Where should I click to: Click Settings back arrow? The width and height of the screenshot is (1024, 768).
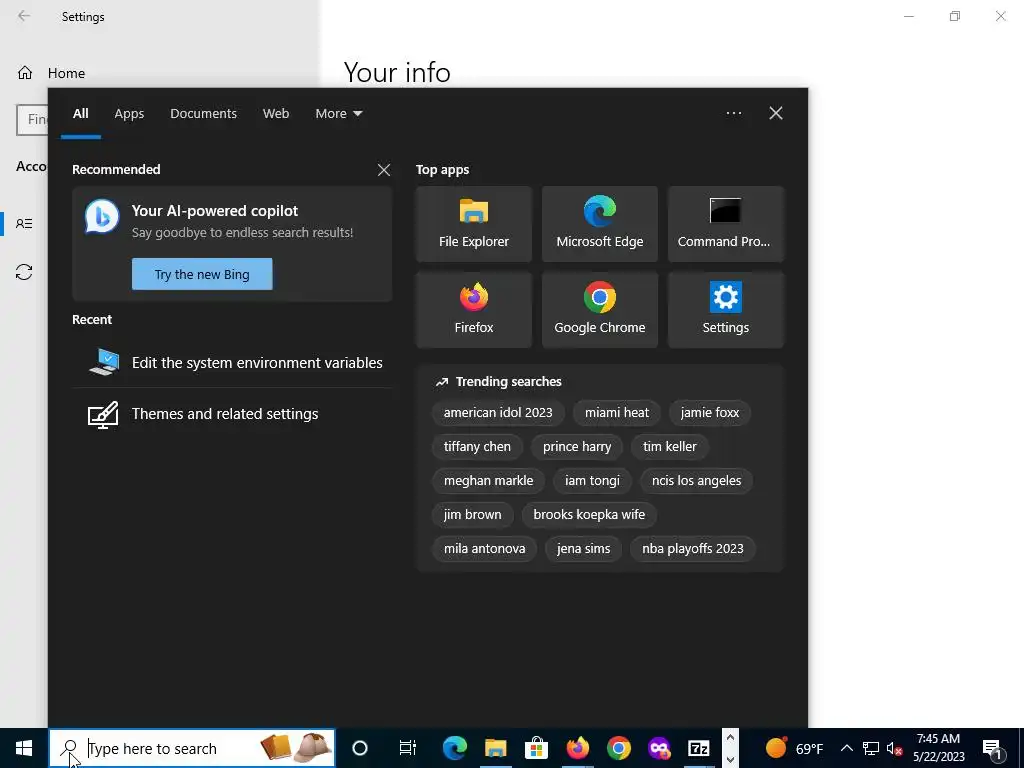tap(24, 16)
